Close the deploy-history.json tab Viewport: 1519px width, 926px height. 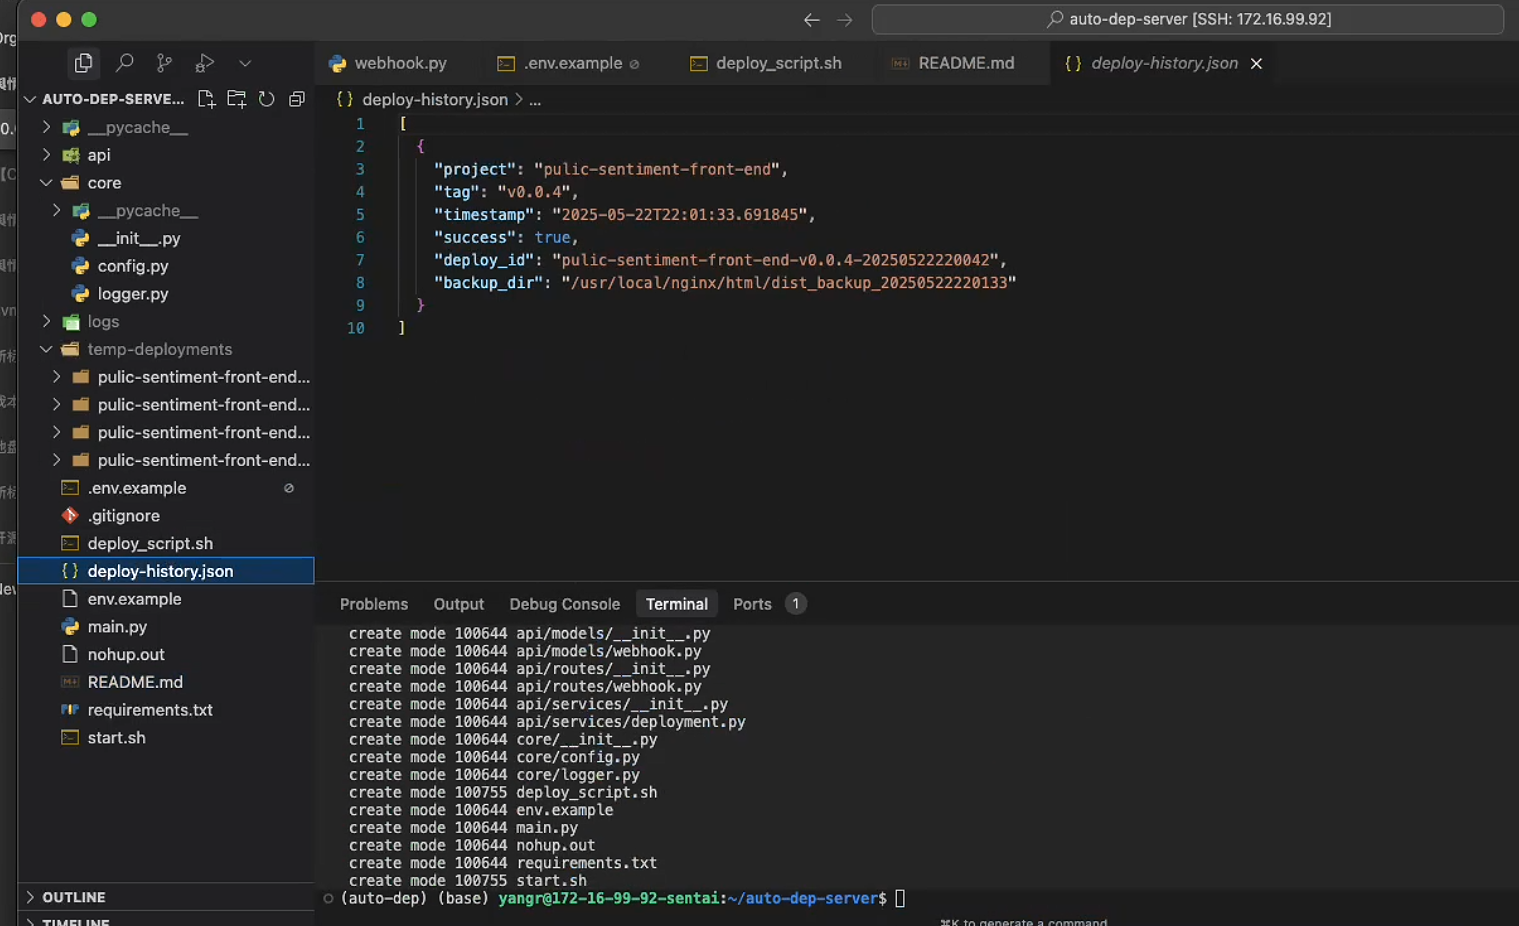[x=1256, y=63]
